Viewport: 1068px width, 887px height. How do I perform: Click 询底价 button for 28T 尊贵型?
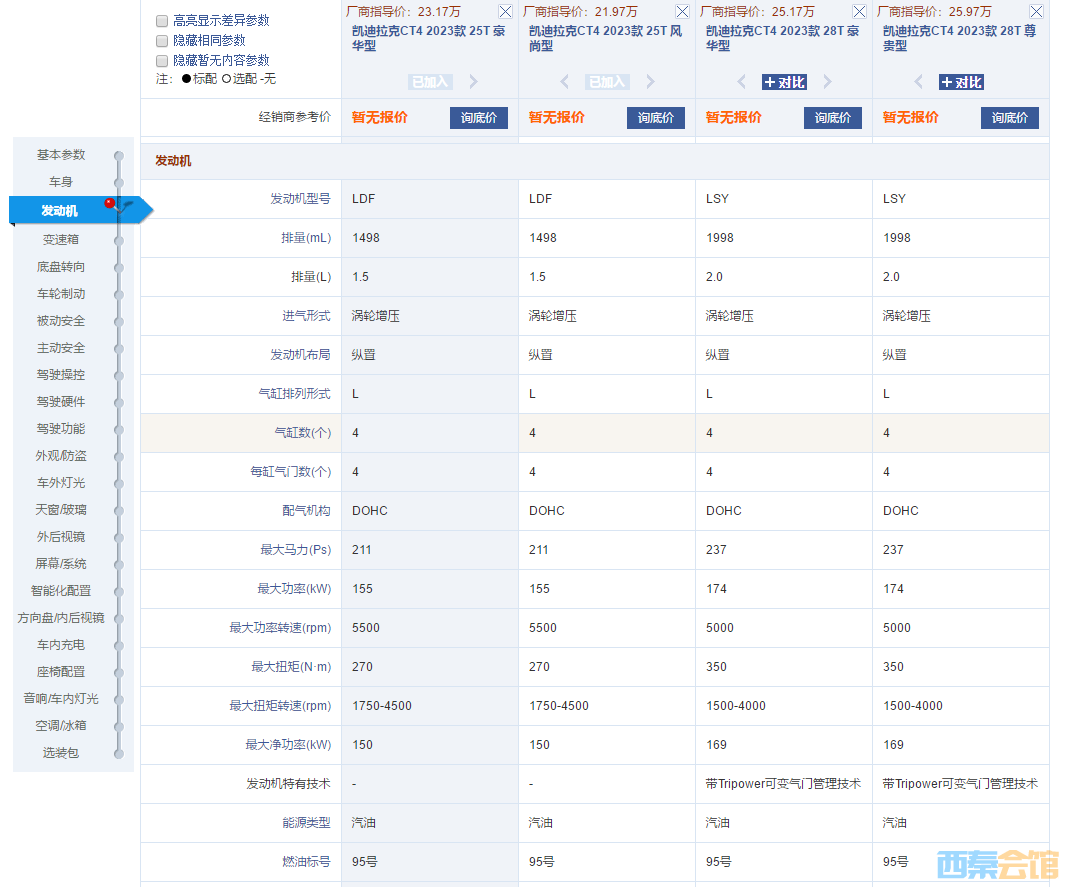(1009, 118)
